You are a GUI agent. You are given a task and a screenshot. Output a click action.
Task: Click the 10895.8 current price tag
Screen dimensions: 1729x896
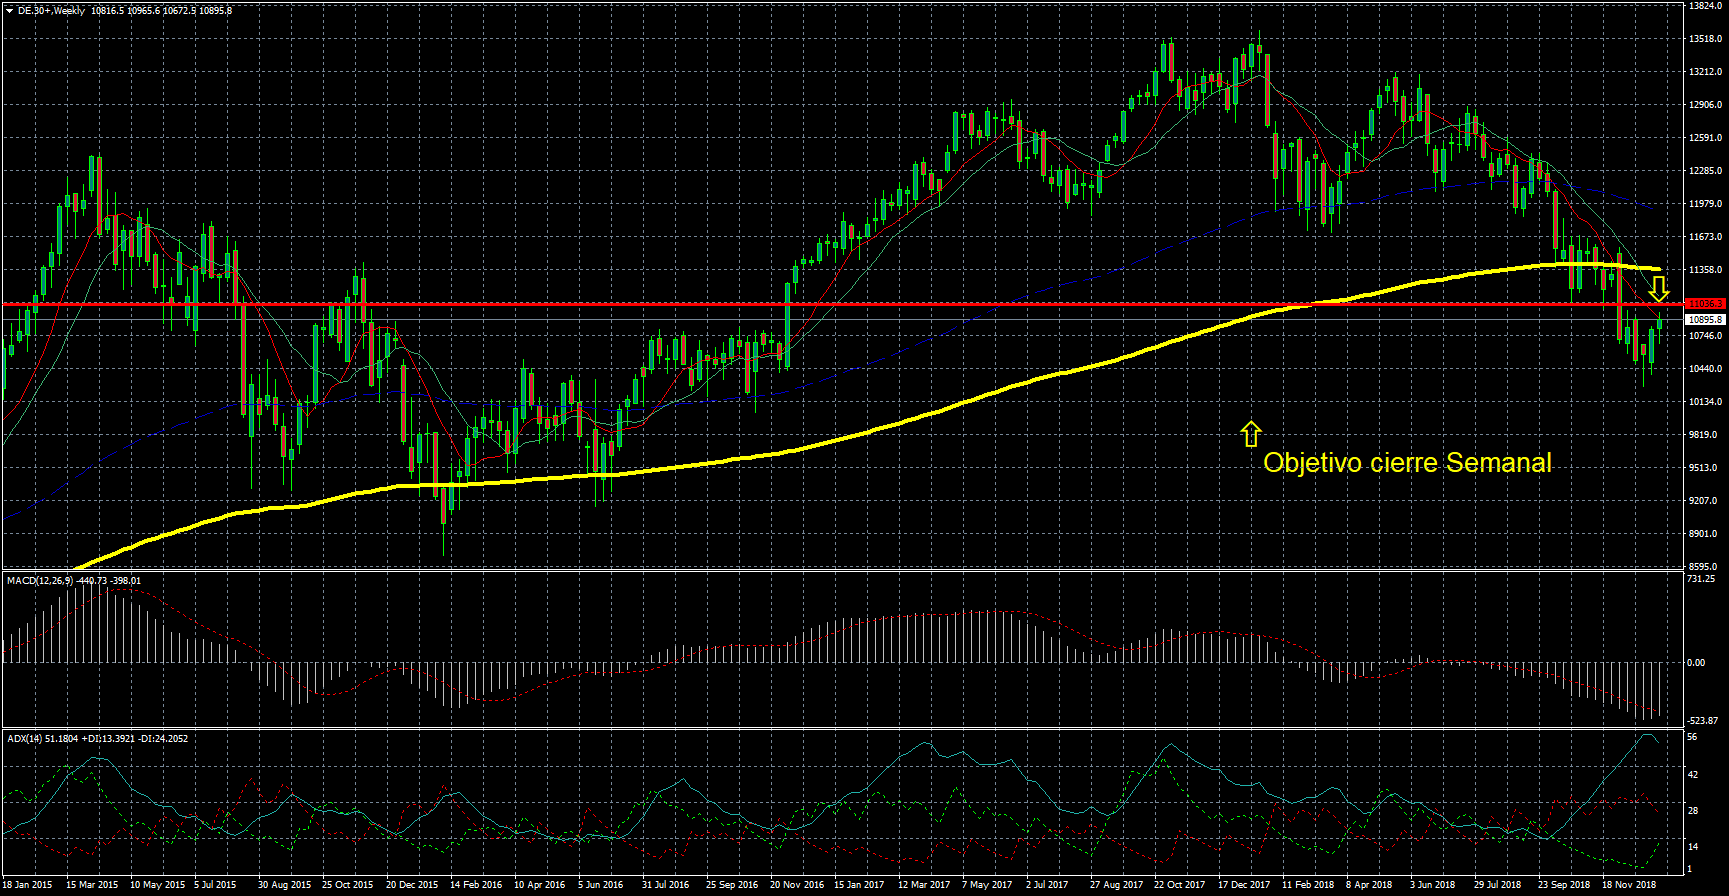point(1704,320)
